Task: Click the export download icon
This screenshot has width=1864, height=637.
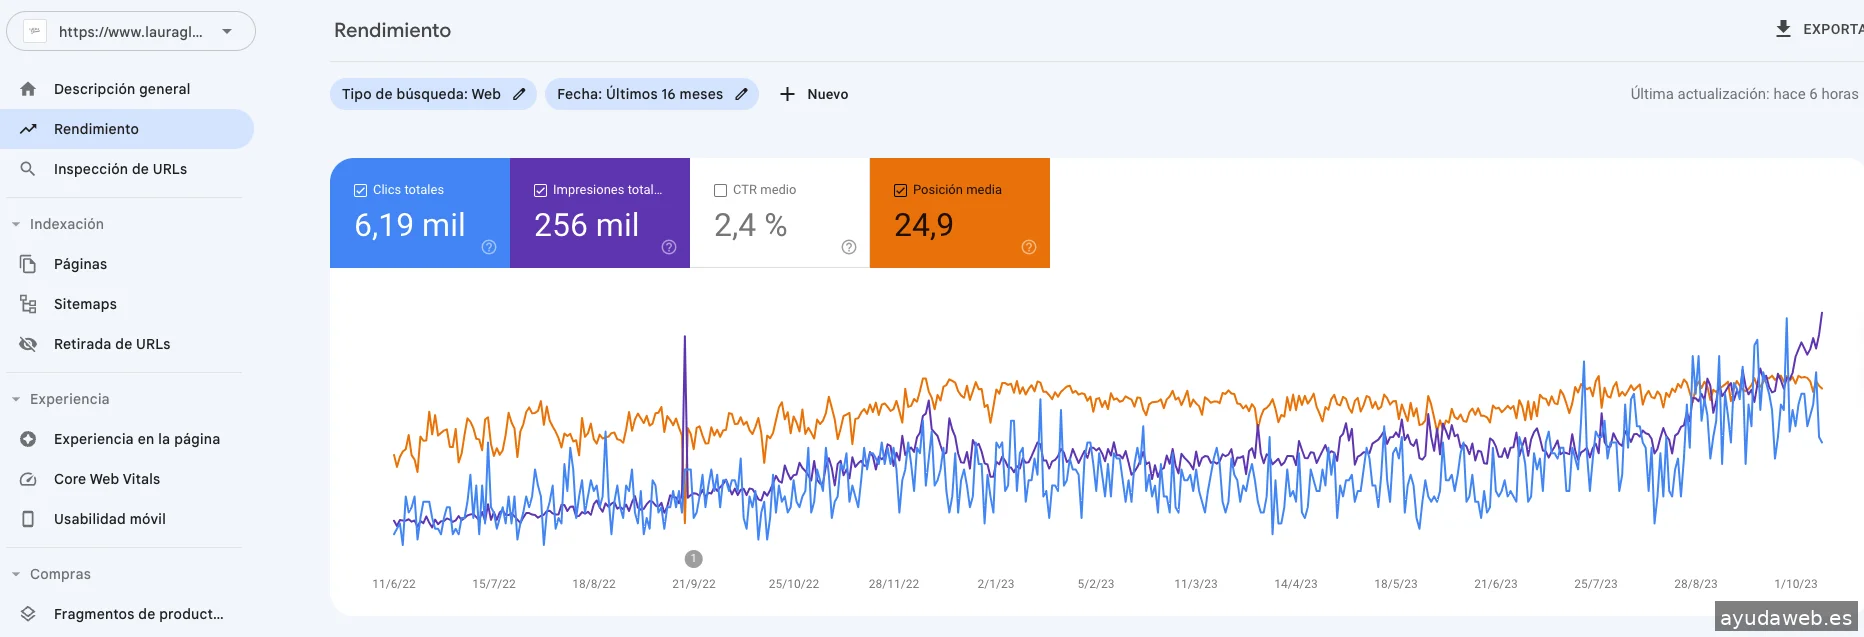Action: [x=1783, y=29]
